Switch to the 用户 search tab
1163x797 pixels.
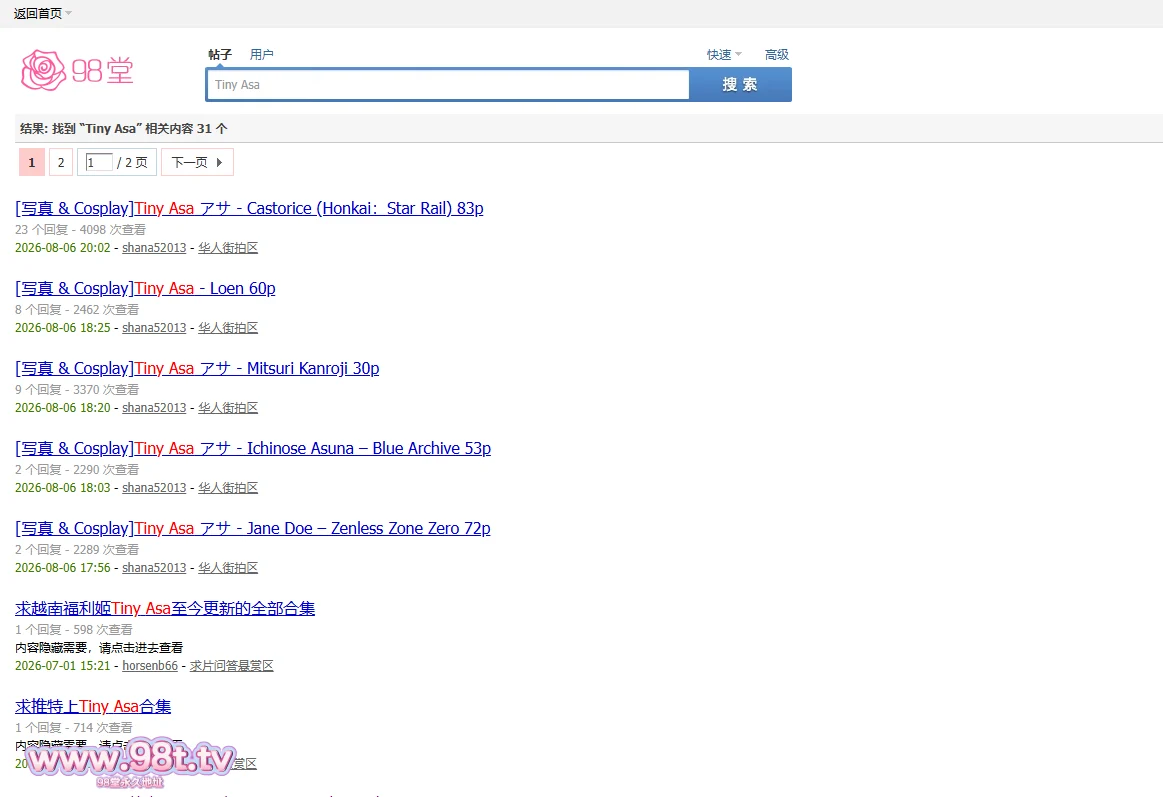pyautogui.click(x=261, y=54)
